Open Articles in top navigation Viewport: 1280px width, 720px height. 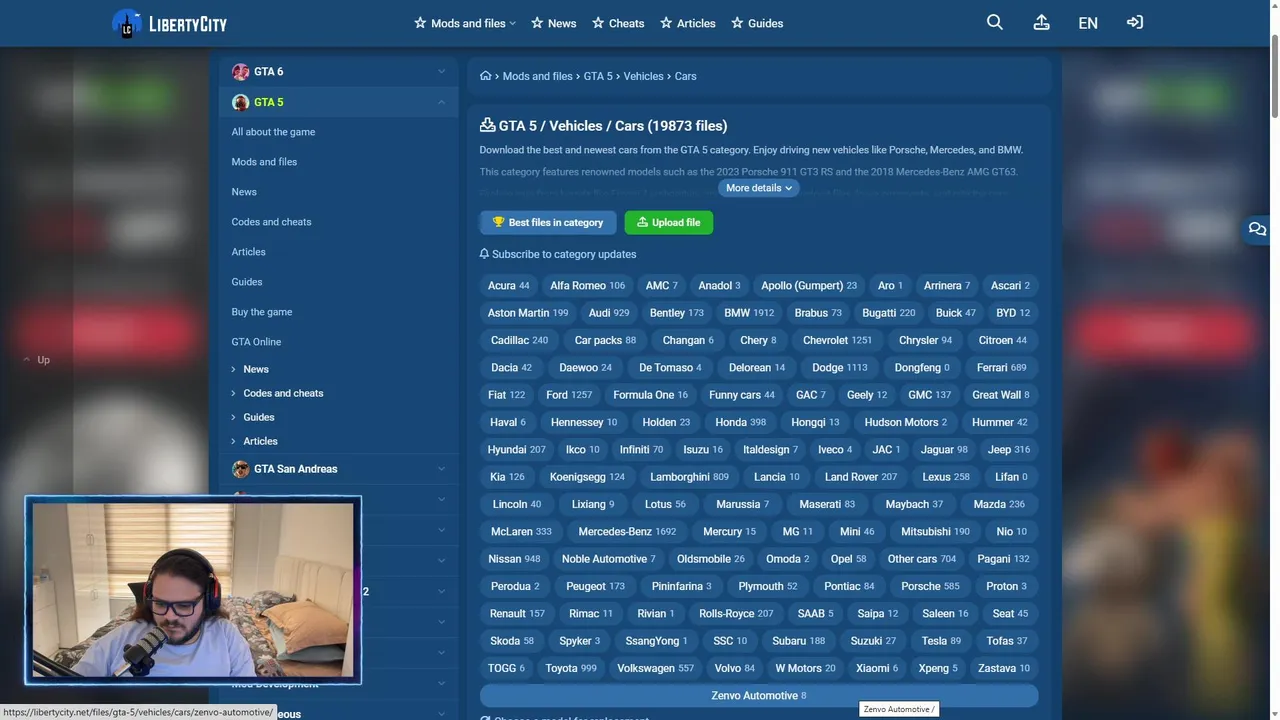[688, 23]
